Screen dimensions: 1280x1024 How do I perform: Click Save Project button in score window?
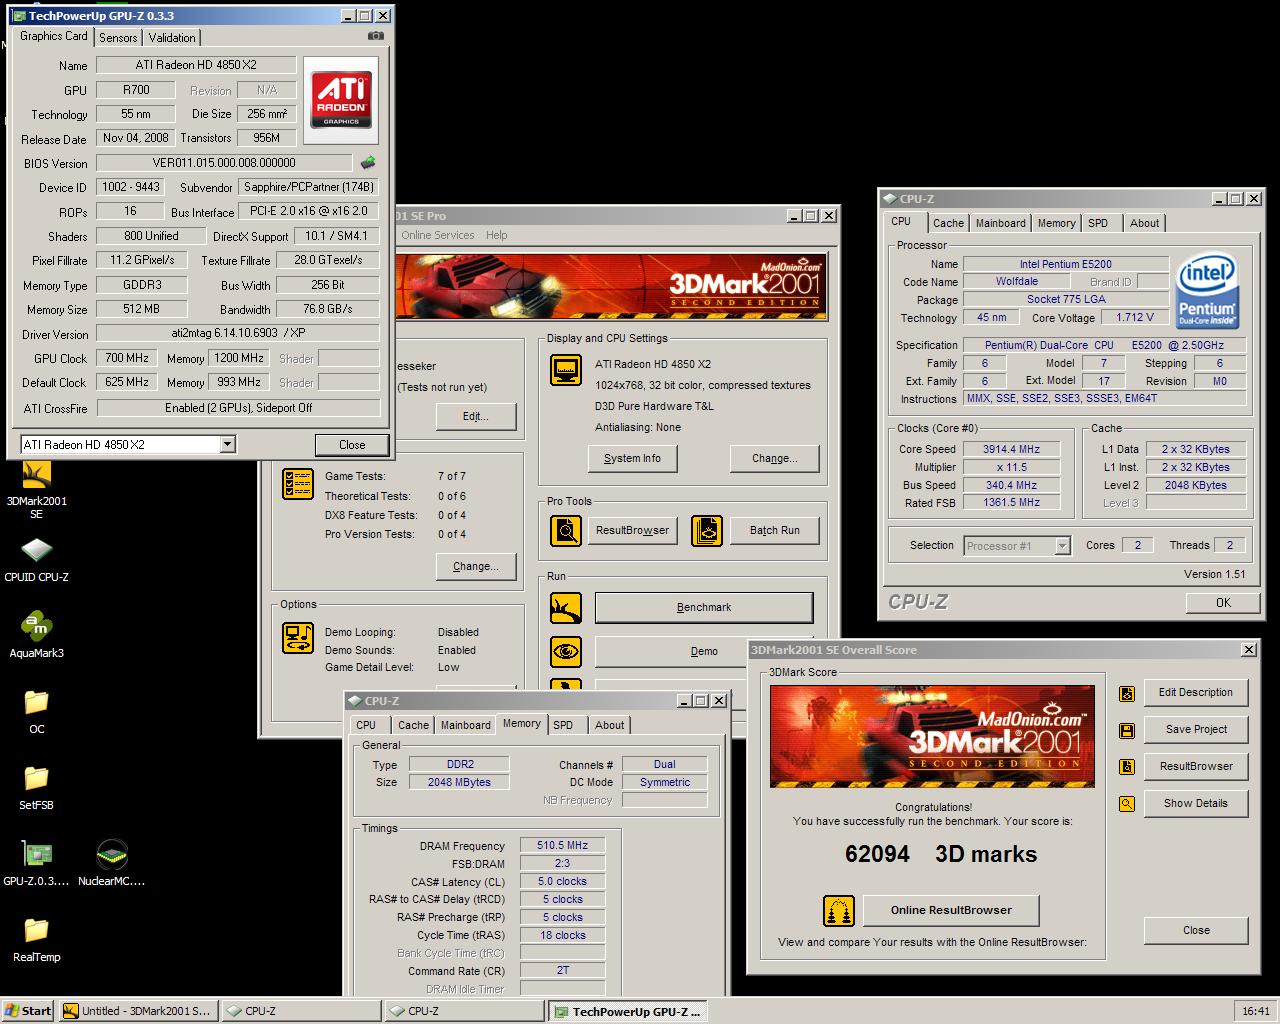pyautogui.click(x=1195, y=729)
